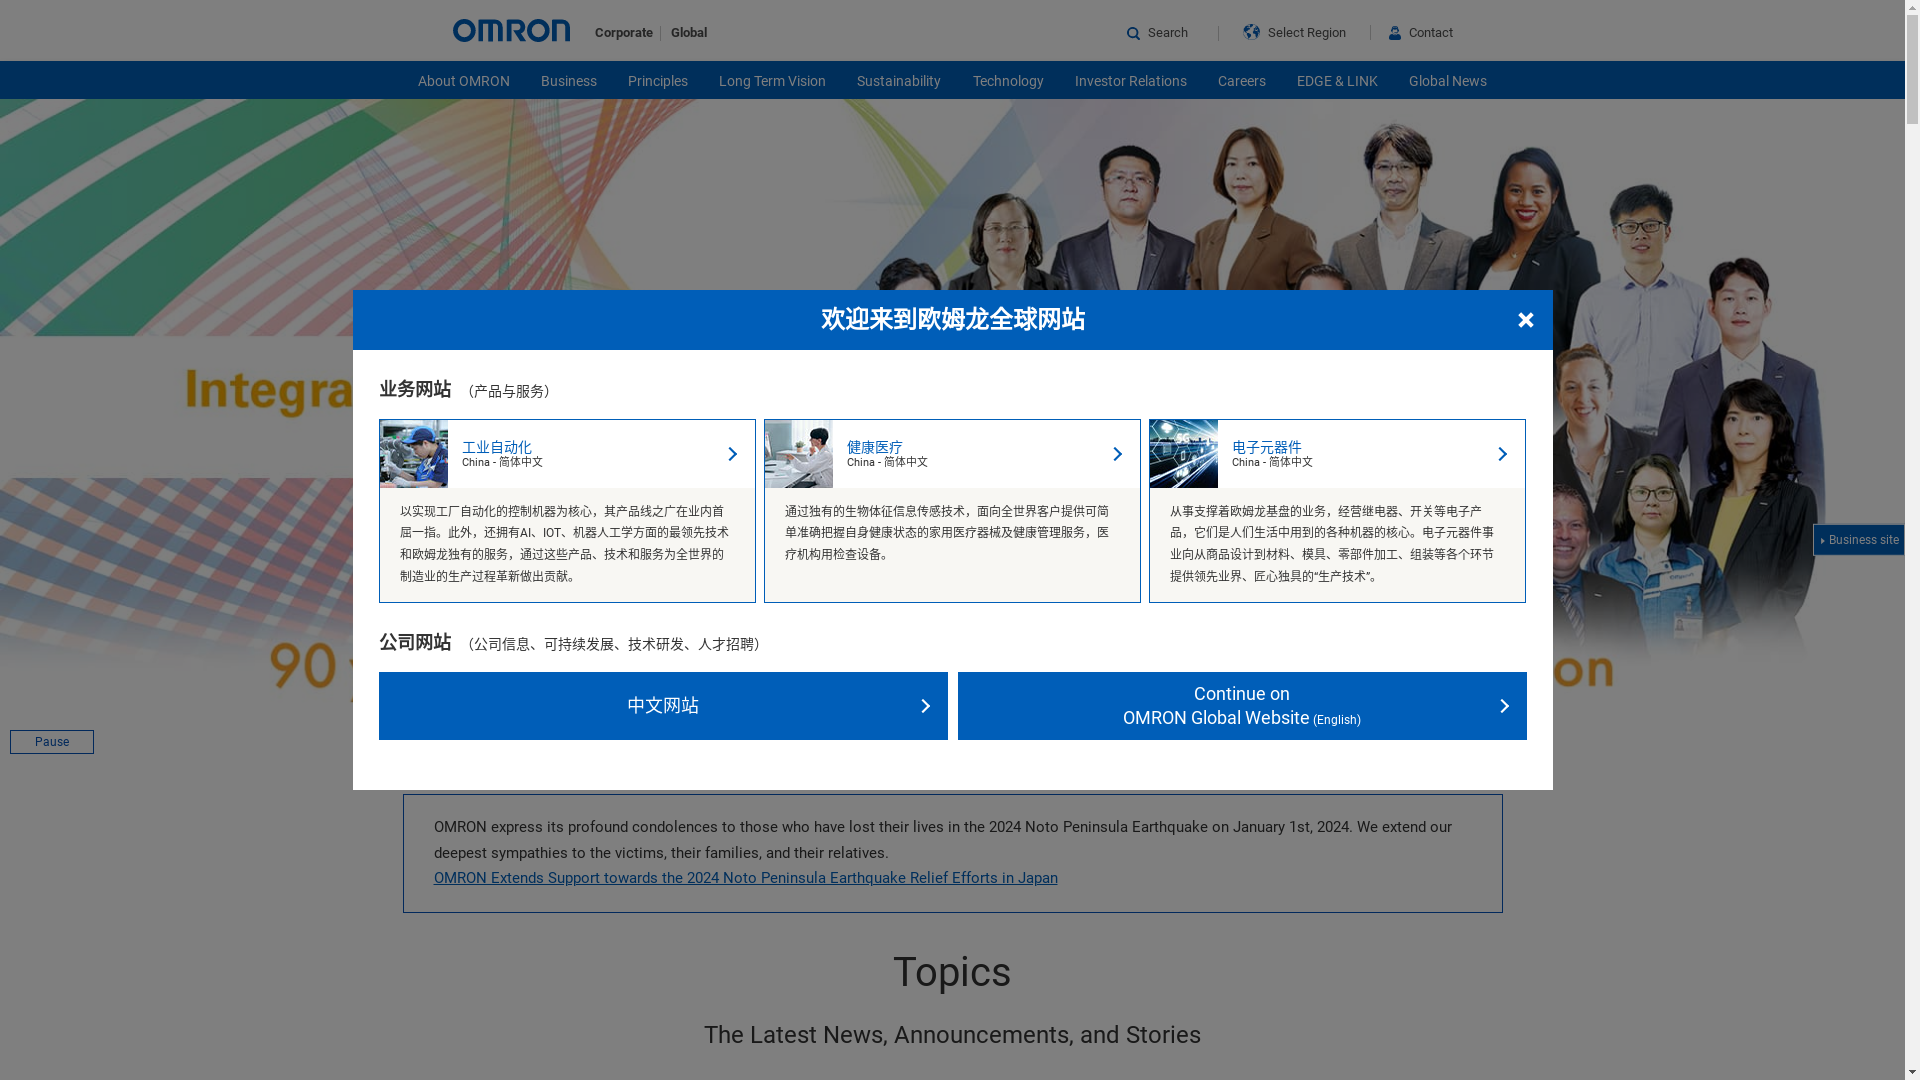Click the page vertical scrollbar
Image resolution: width=1920 pixels, height=1080 pixels.
[x=1912, y=540]
